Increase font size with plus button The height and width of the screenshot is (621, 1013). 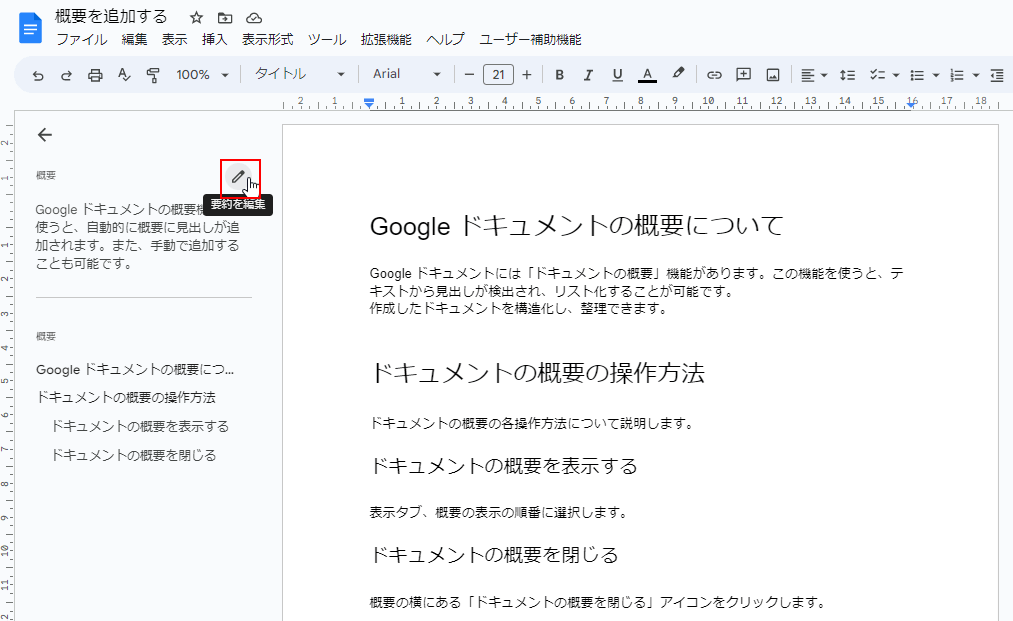click(x=527, y=75)
